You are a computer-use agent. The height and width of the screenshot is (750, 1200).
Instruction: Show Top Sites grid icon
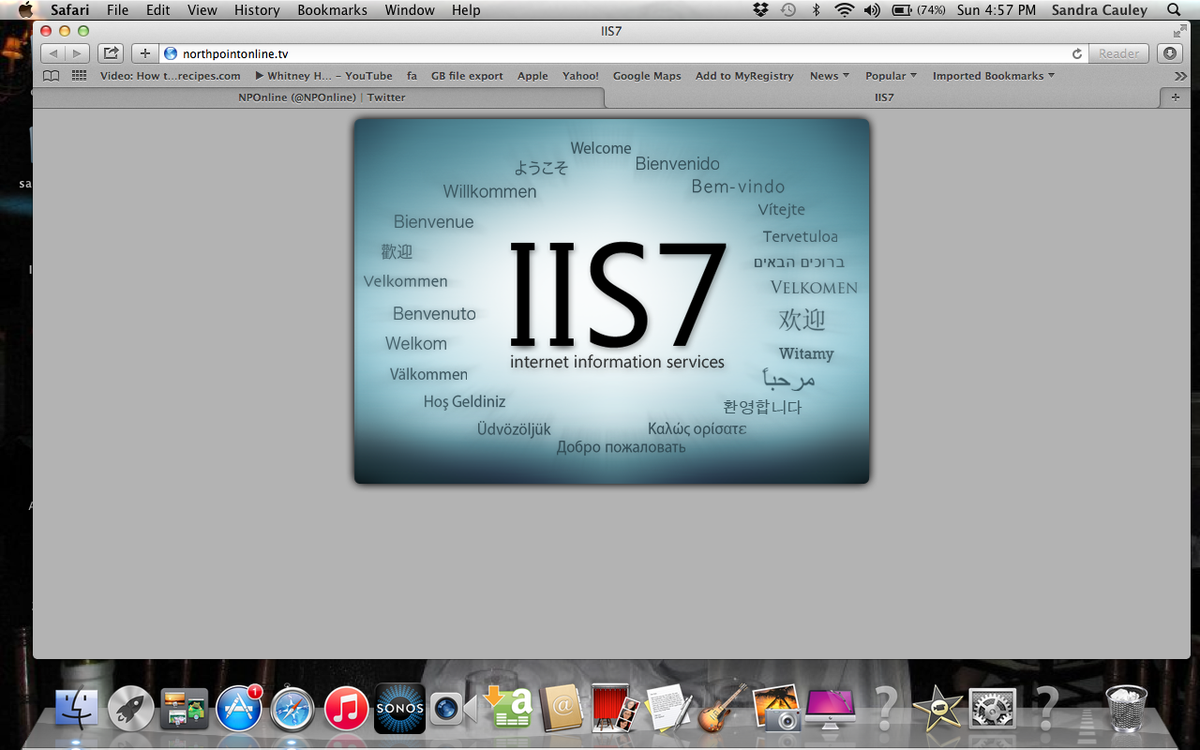(x=79, y=76)
